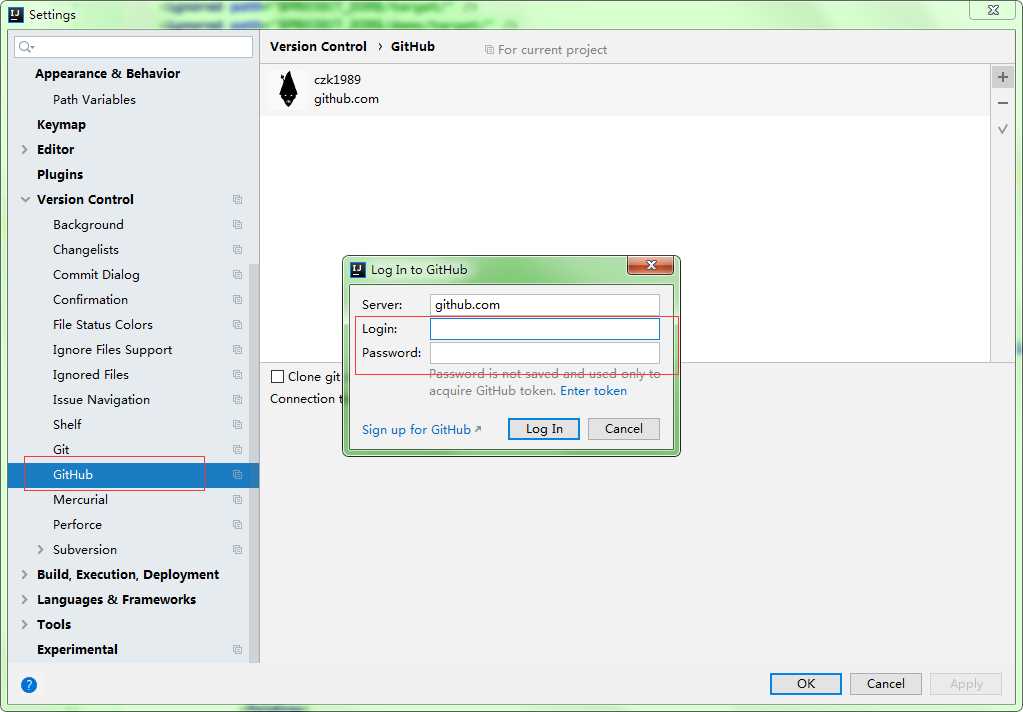
Task: Click project-level icon beside Mercurial
Action: 237,500
